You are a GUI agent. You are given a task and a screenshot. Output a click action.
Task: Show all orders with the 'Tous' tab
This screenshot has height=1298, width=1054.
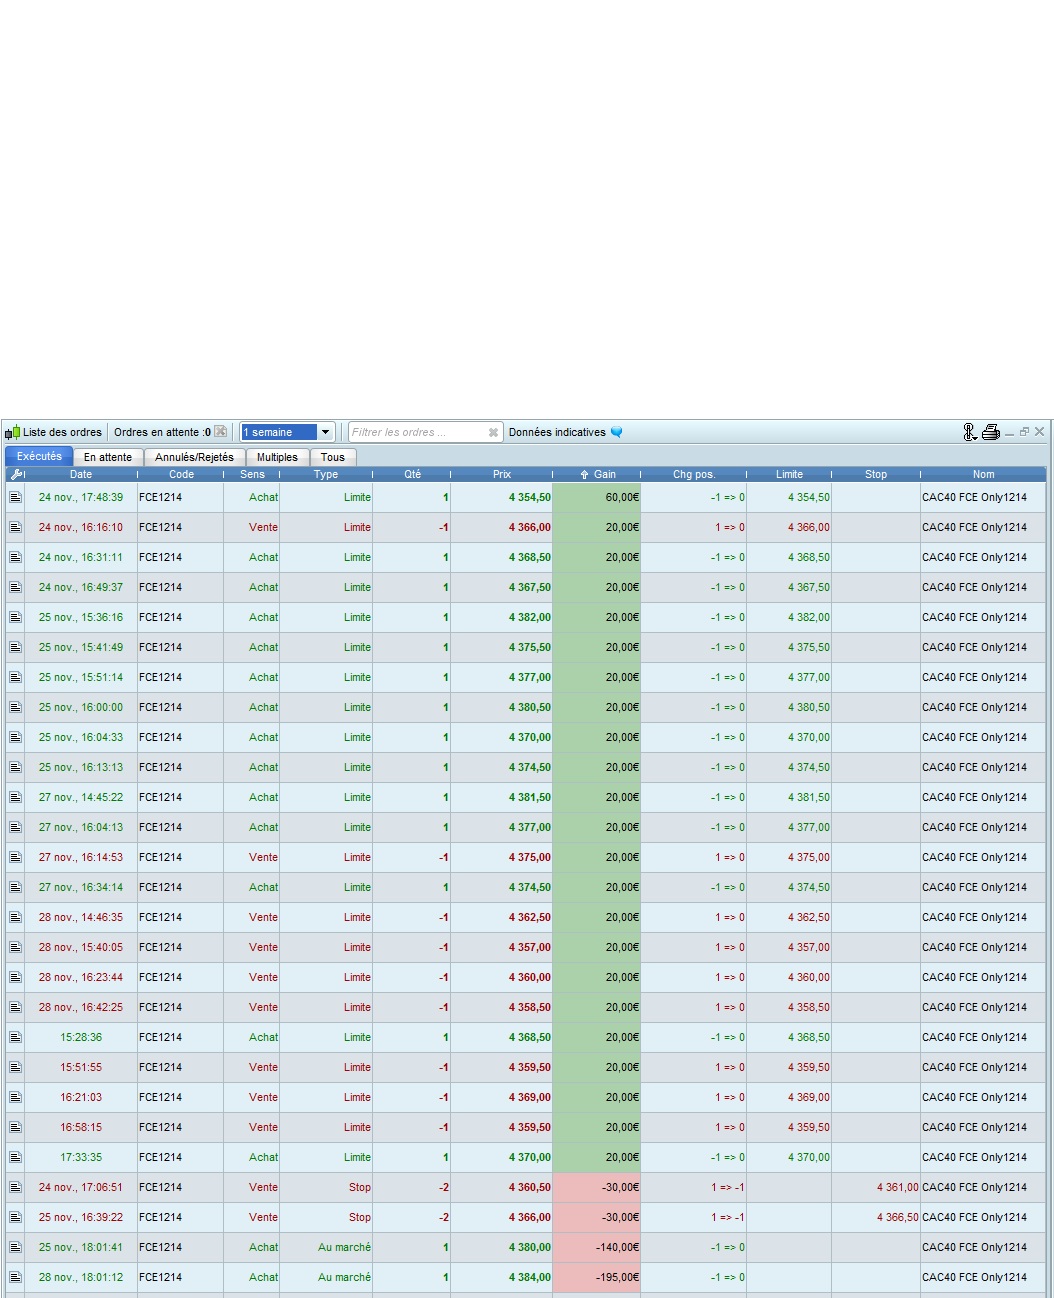coord(332,457)
